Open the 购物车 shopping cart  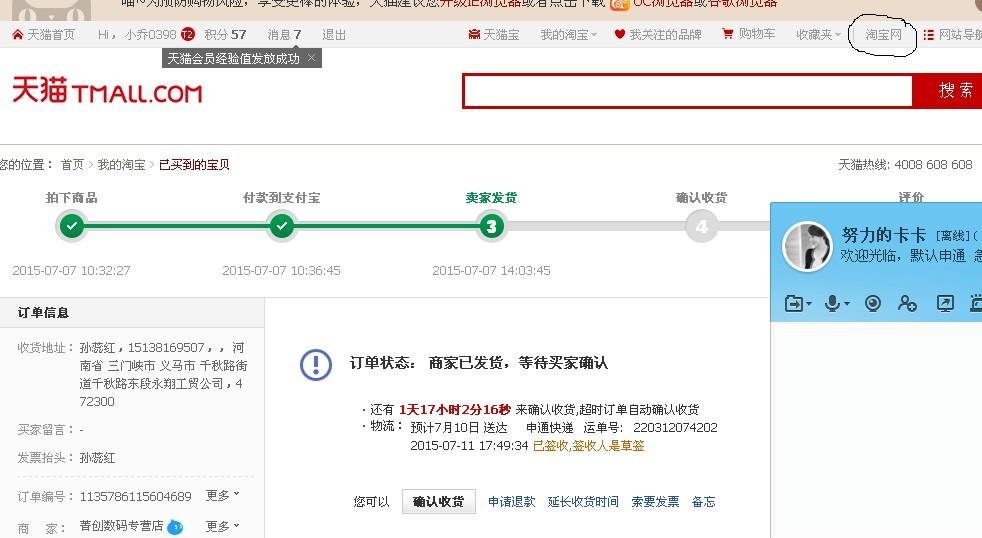pos(757,34)
